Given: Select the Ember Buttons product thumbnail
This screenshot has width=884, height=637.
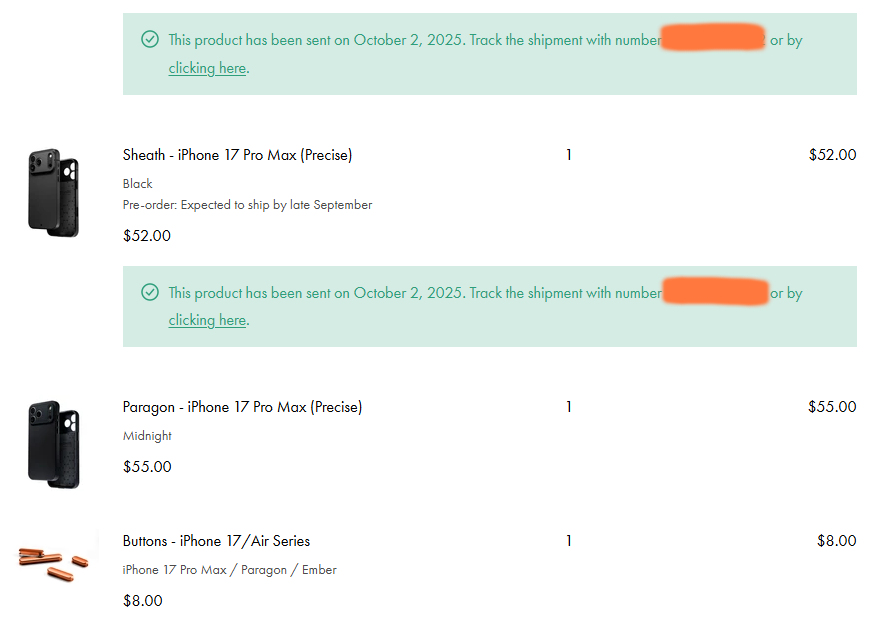Looking at the screenshot, I should pyautogui.click(x=54, y=563).
